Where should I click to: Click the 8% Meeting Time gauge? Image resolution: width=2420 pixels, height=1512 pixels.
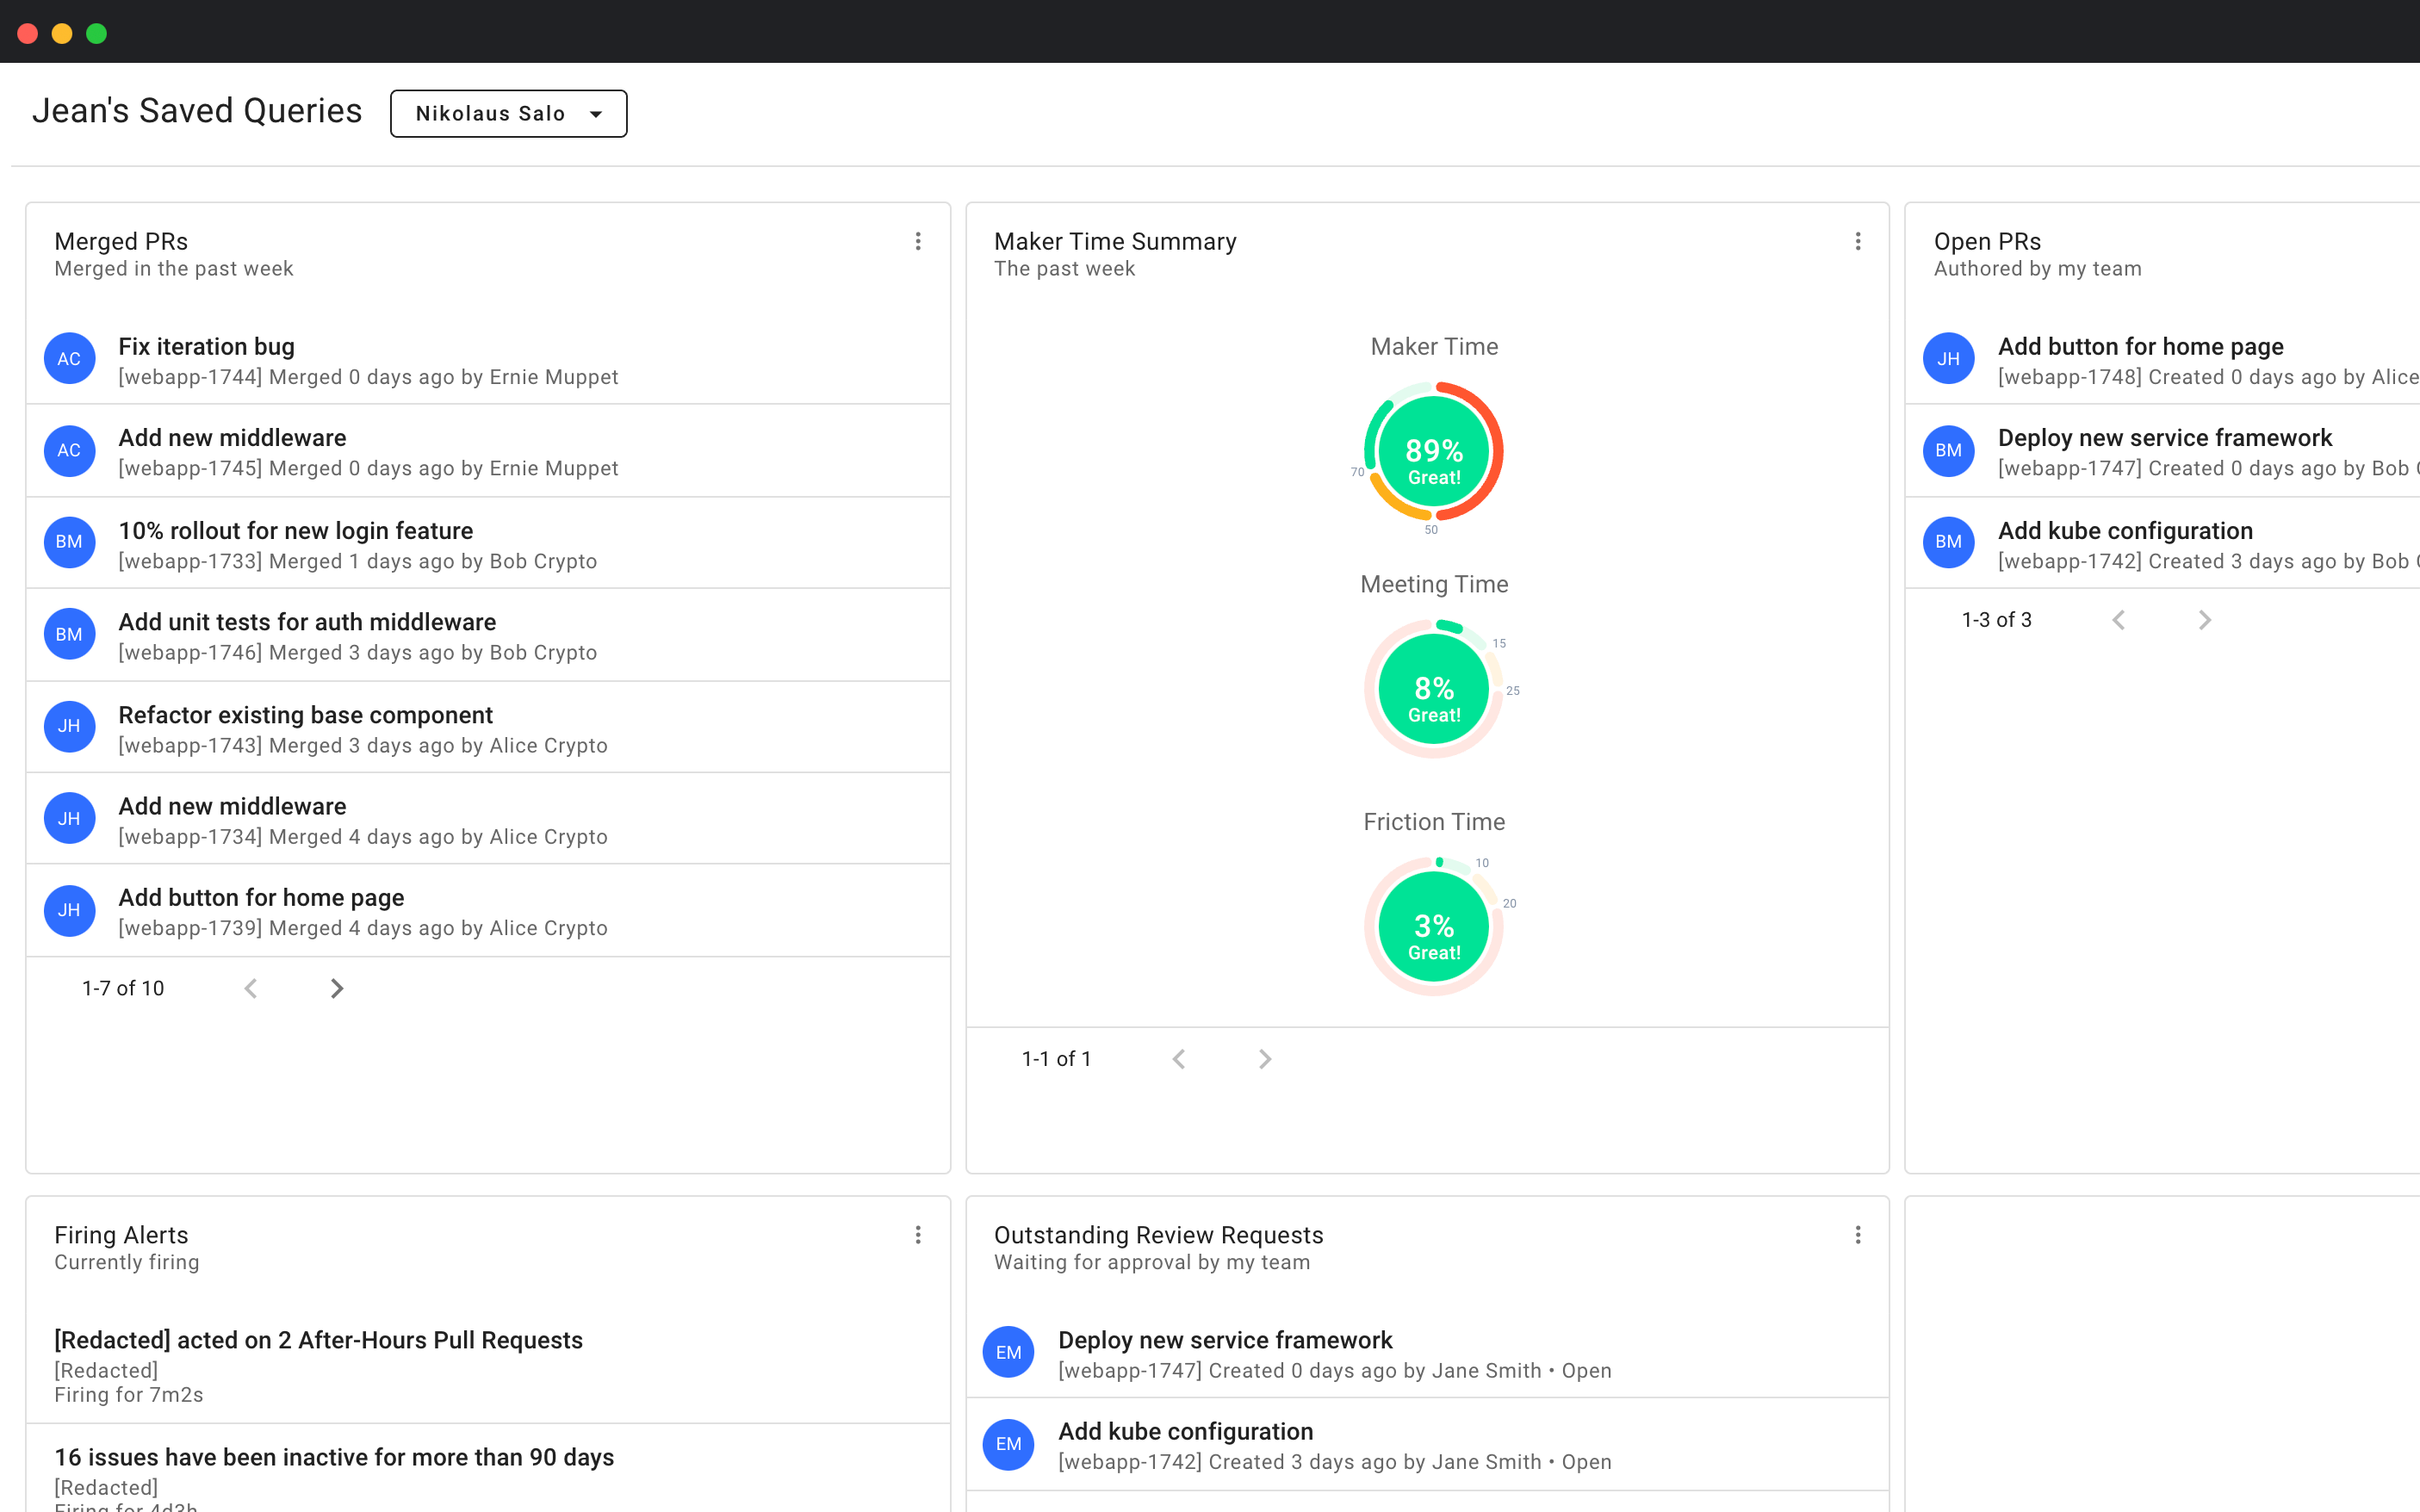pos(1433,690)
